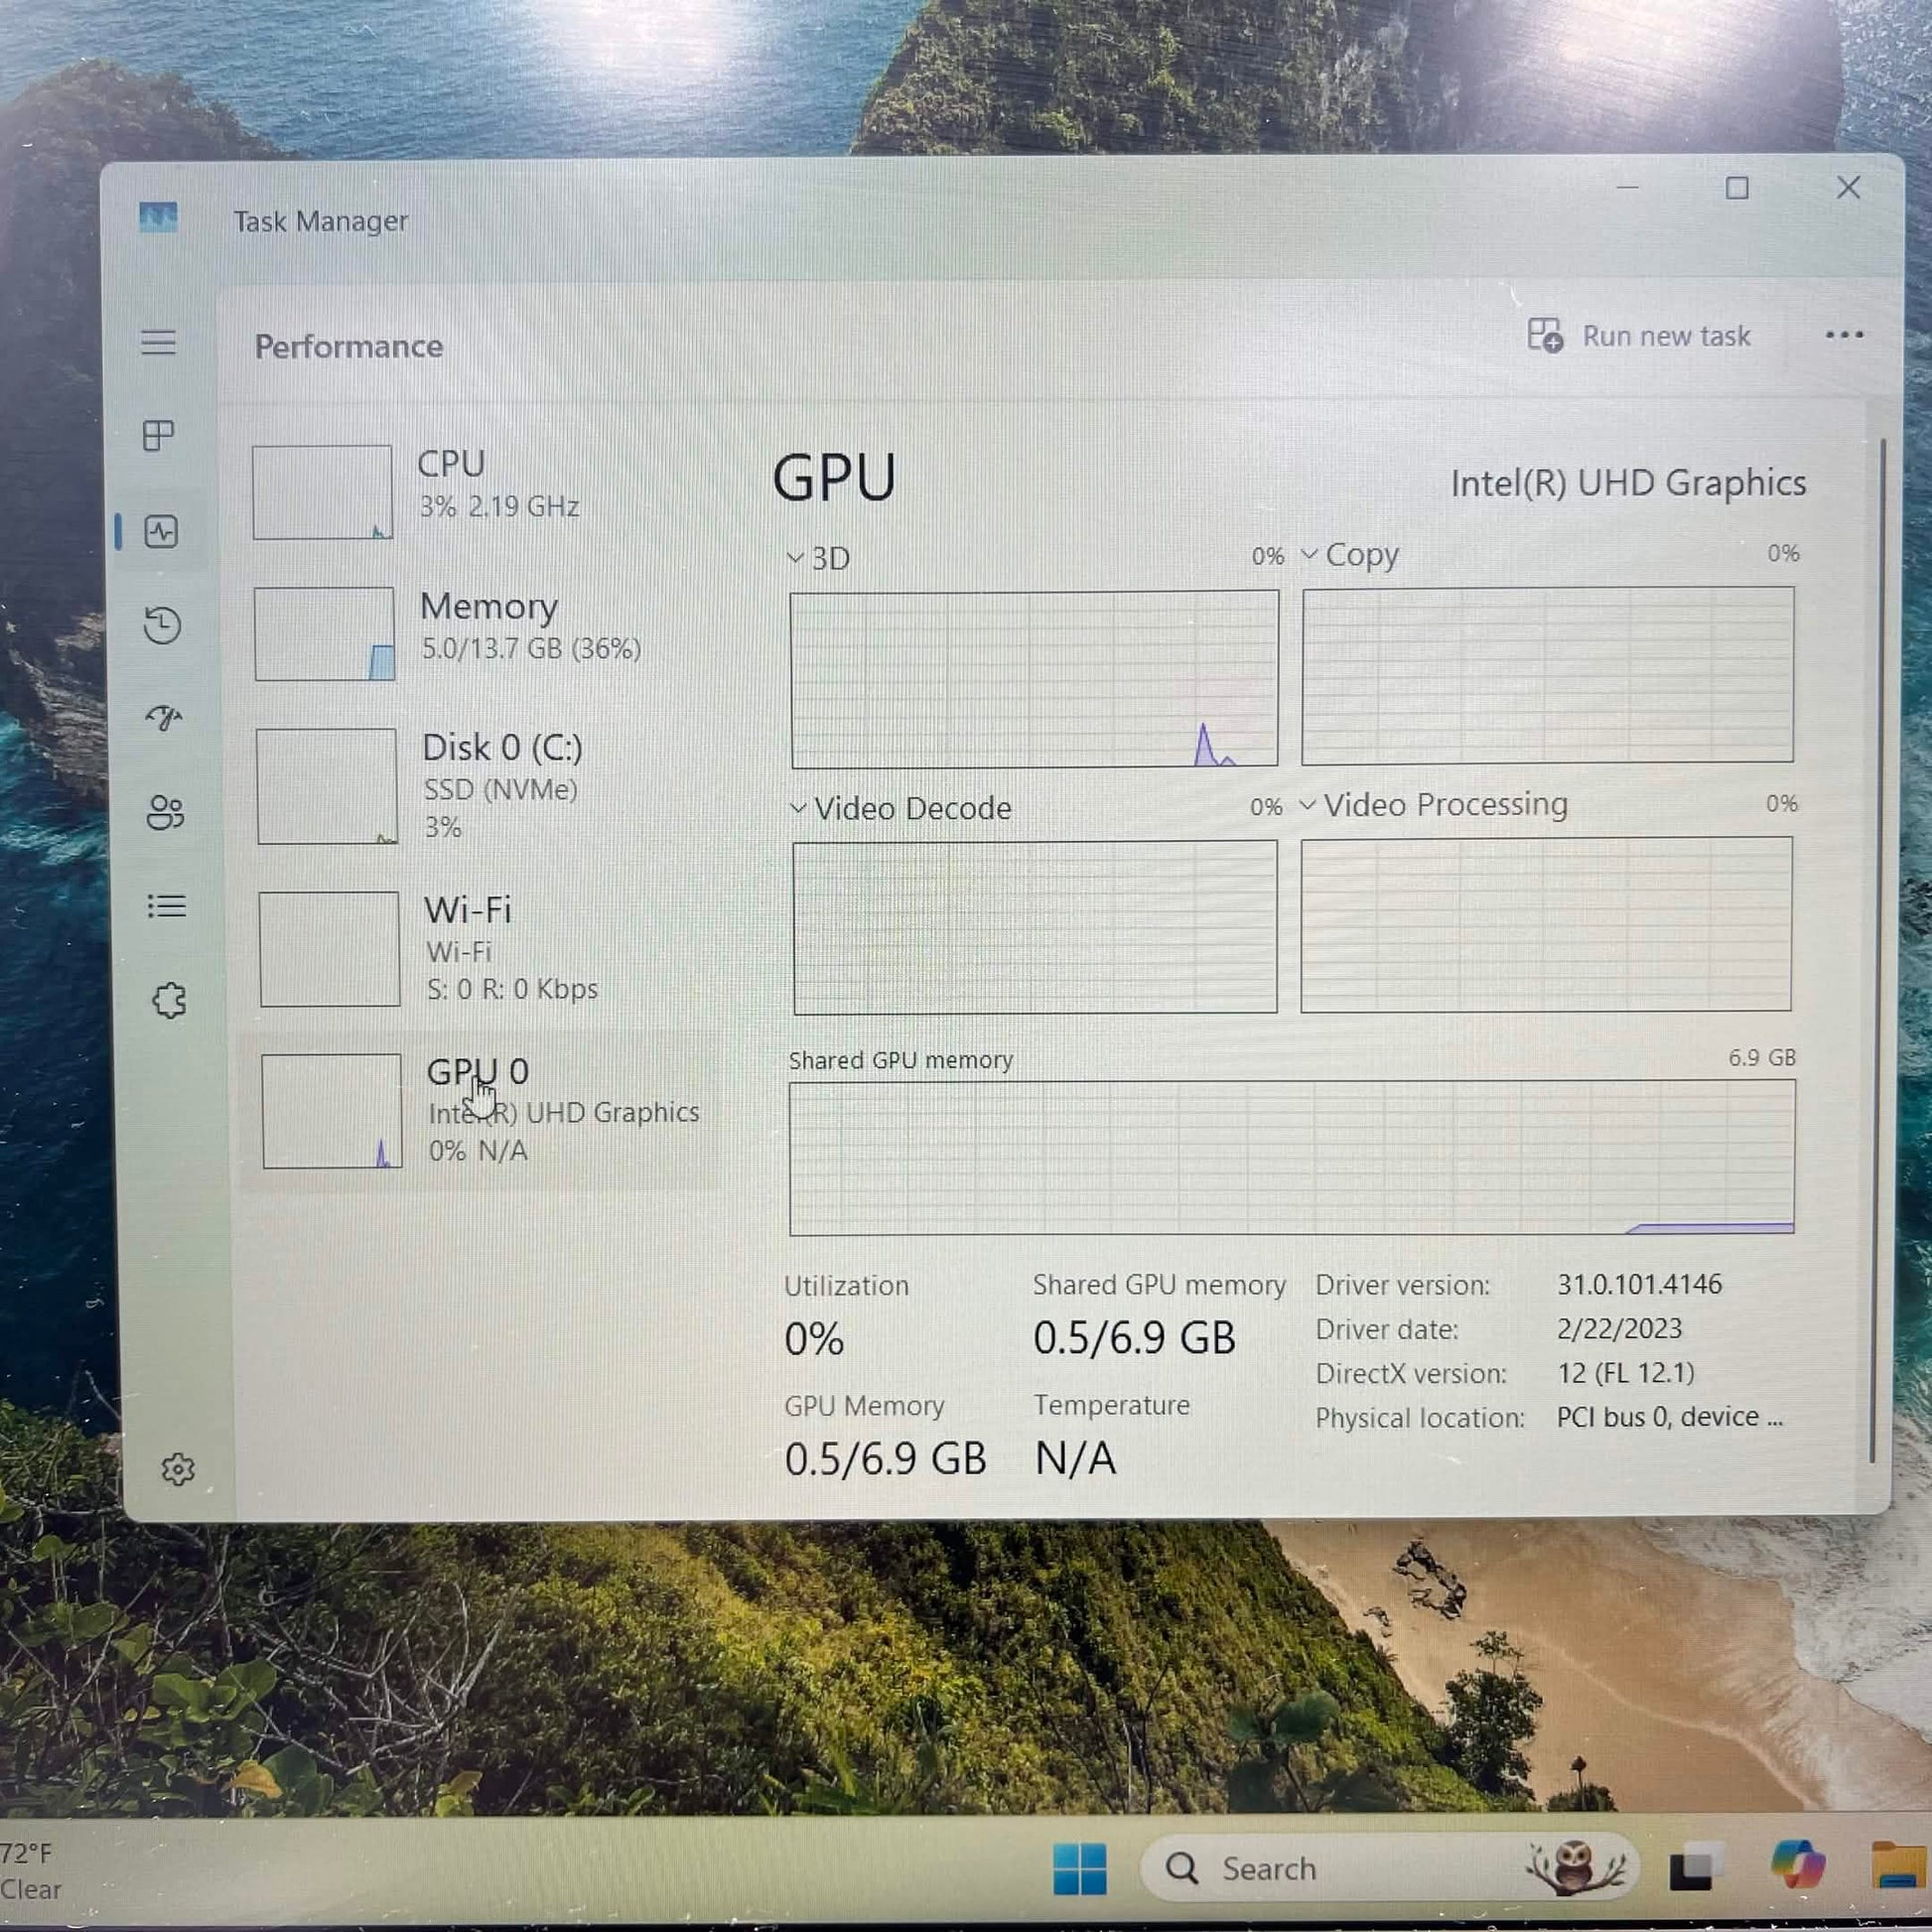Viewport: 1932px width, 1932px height.
Task: Open the Windows Start button
Action: pyautogui.click(x=1080, y=1868)
